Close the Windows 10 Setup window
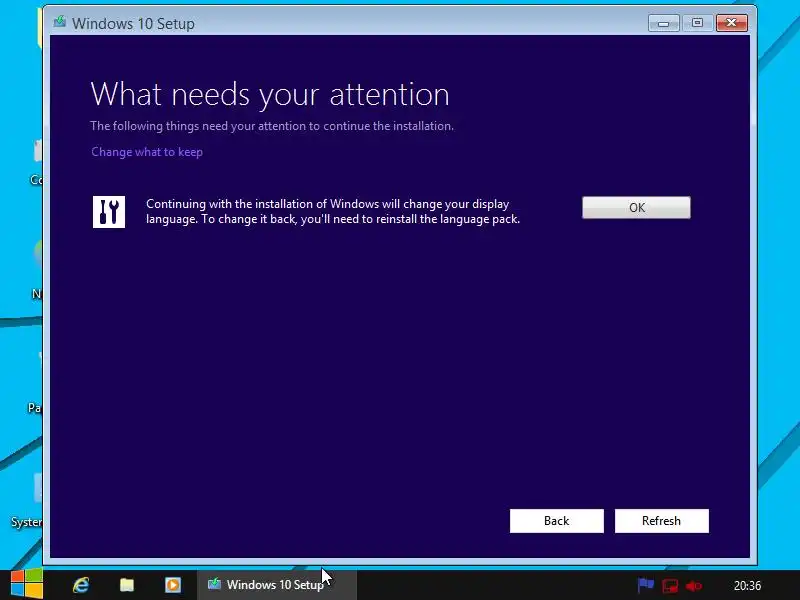The image size is (800, 600). pos(732,23)
